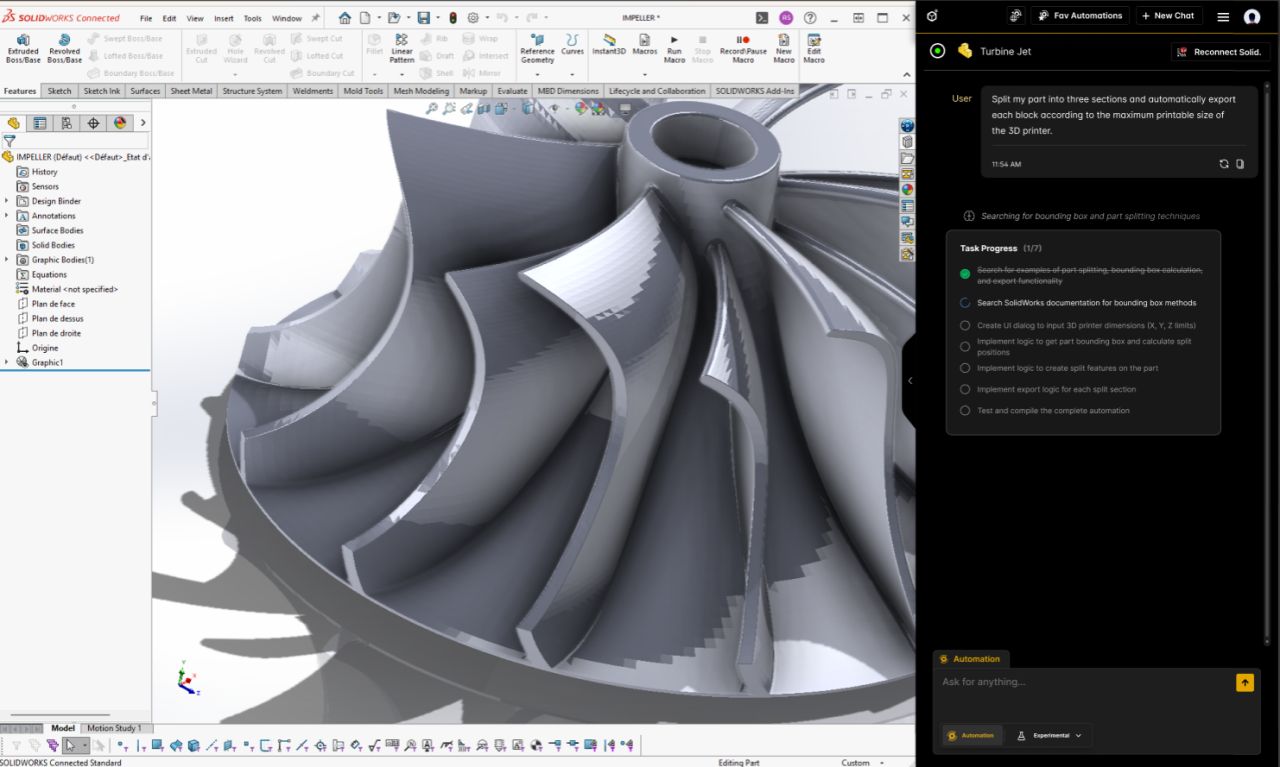Switch to the Motion Study 1 tab

click(x=114, y=728)
